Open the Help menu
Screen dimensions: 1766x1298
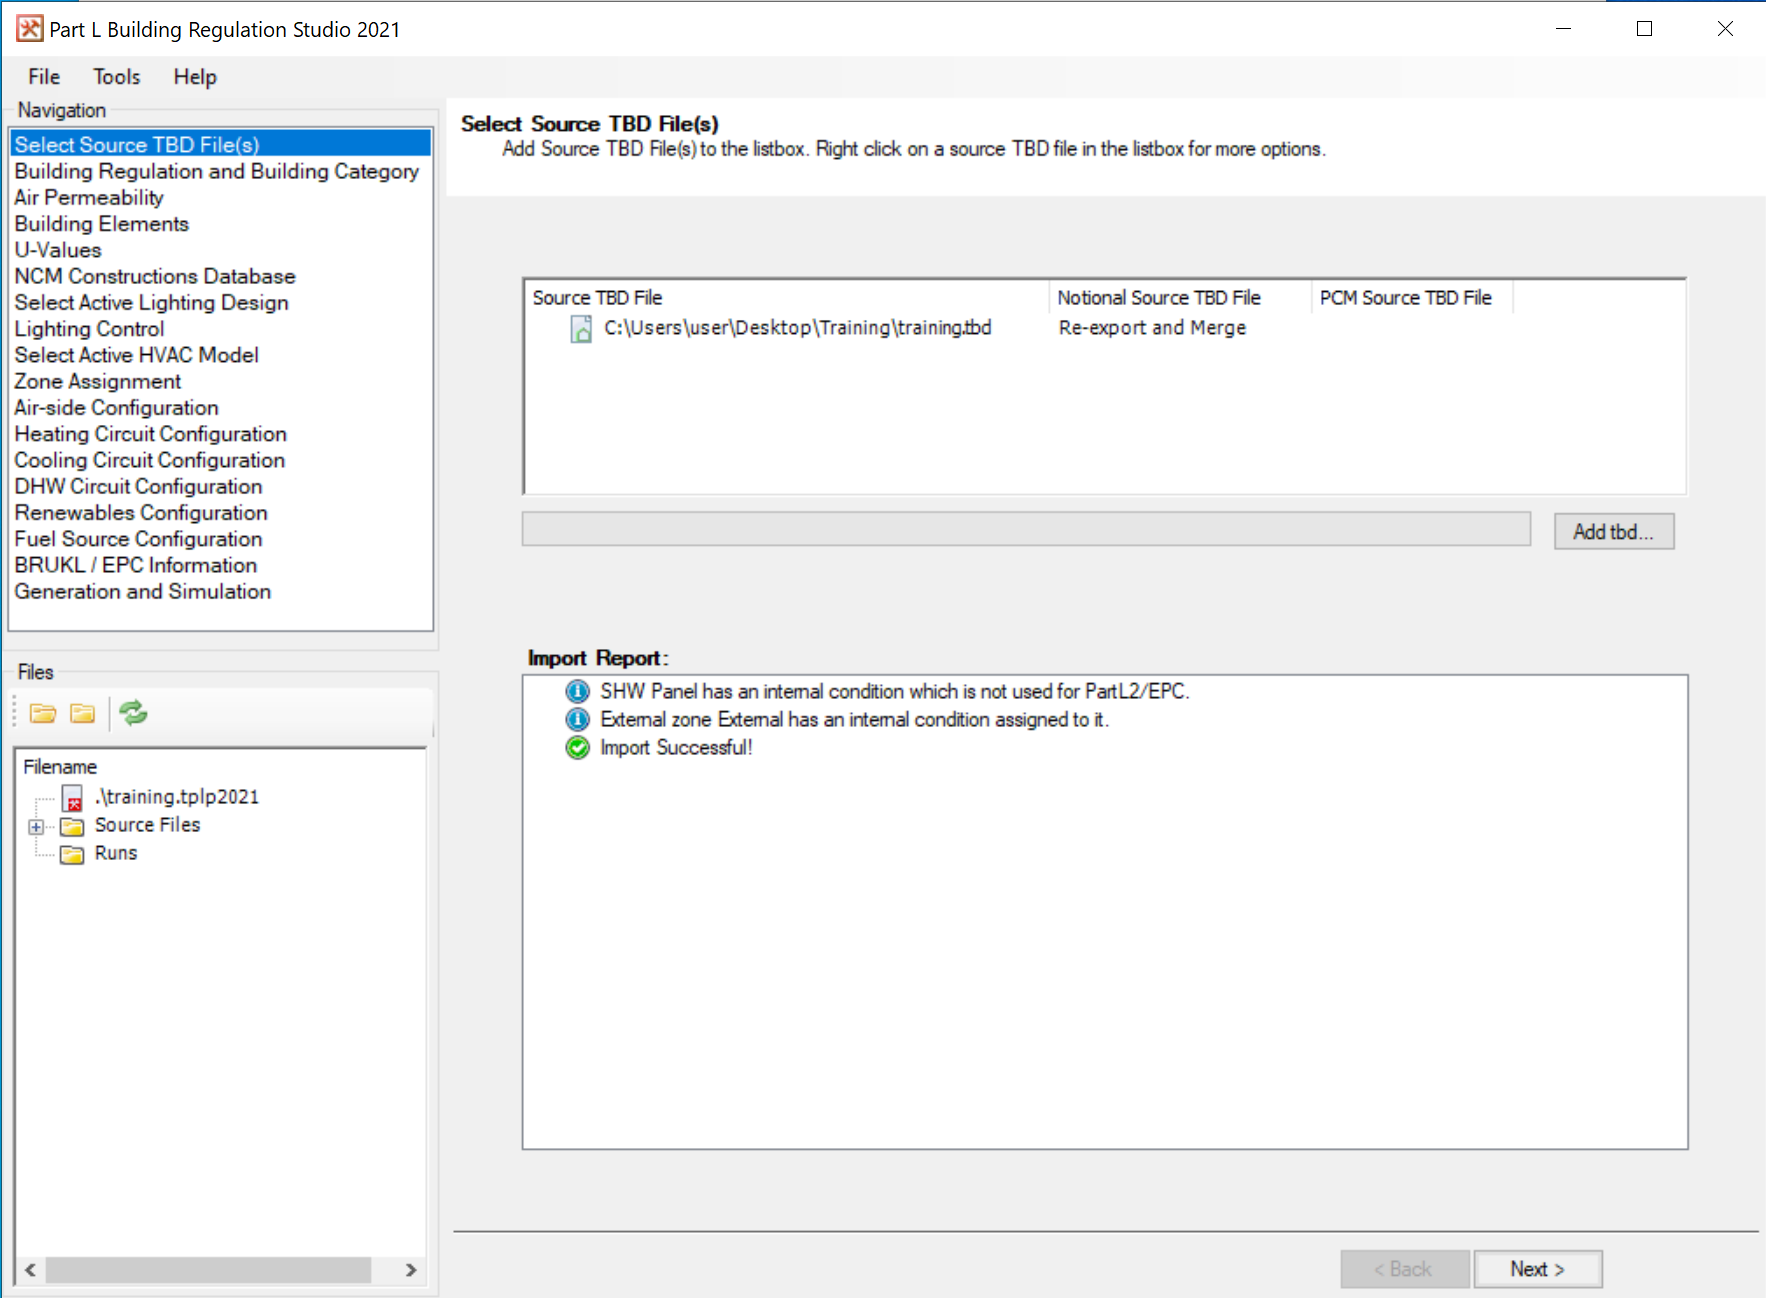click(x=195, y=77)
